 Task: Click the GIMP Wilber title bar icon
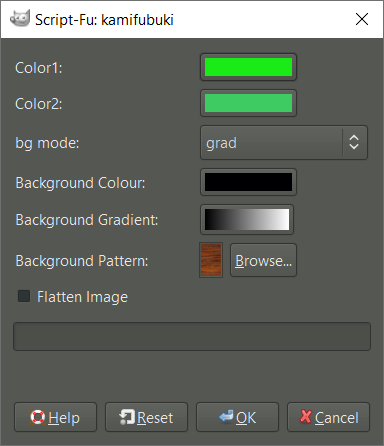(x=20, y=19)
